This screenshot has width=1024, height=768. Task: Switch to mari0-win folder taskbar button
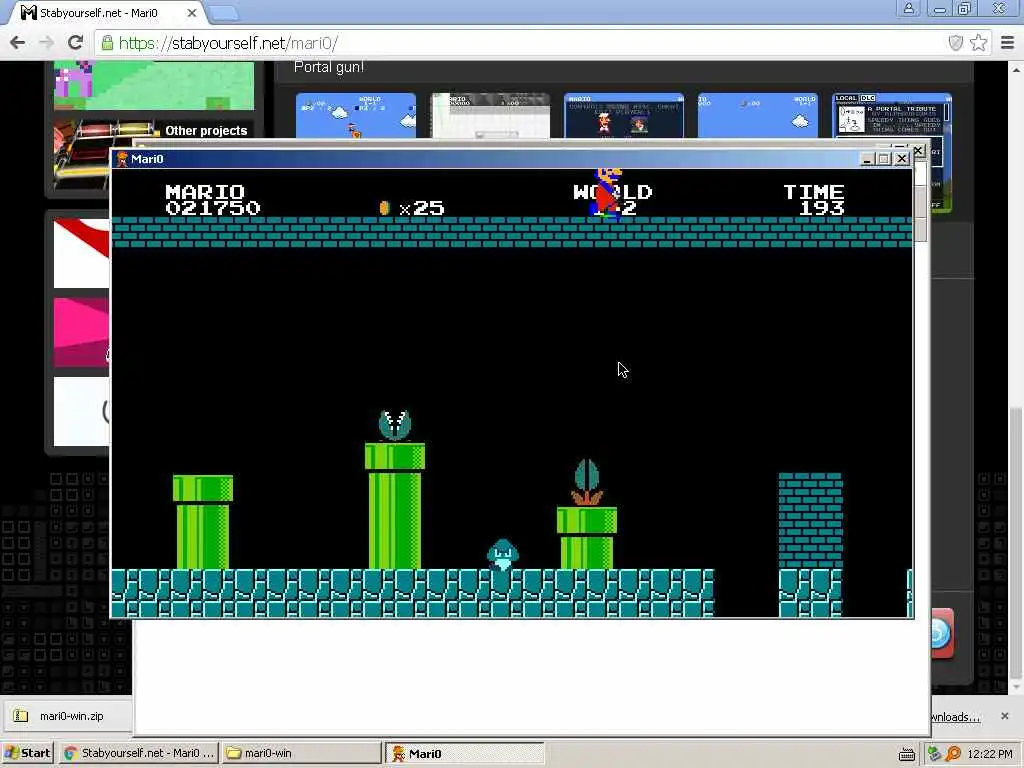(x=300, y=753)
